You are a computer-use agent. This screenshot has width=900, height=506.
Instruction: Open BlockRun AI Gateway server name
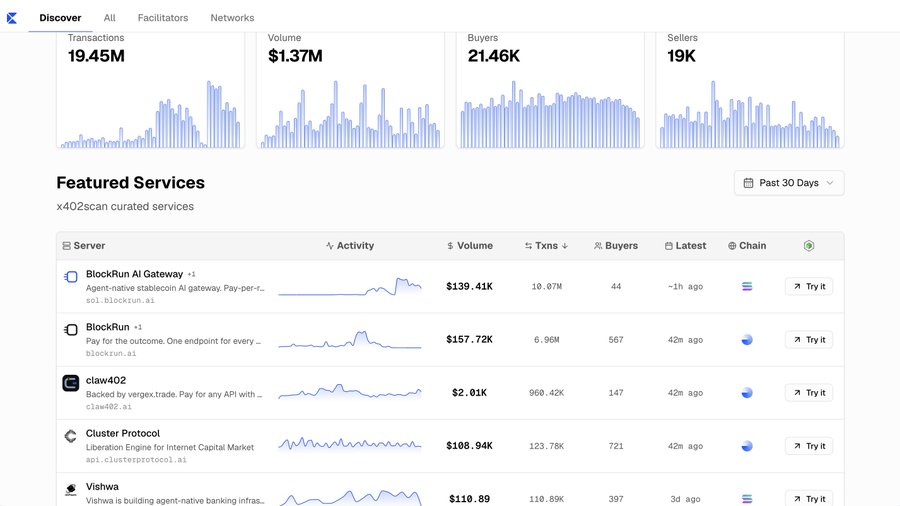click(134, 274)
